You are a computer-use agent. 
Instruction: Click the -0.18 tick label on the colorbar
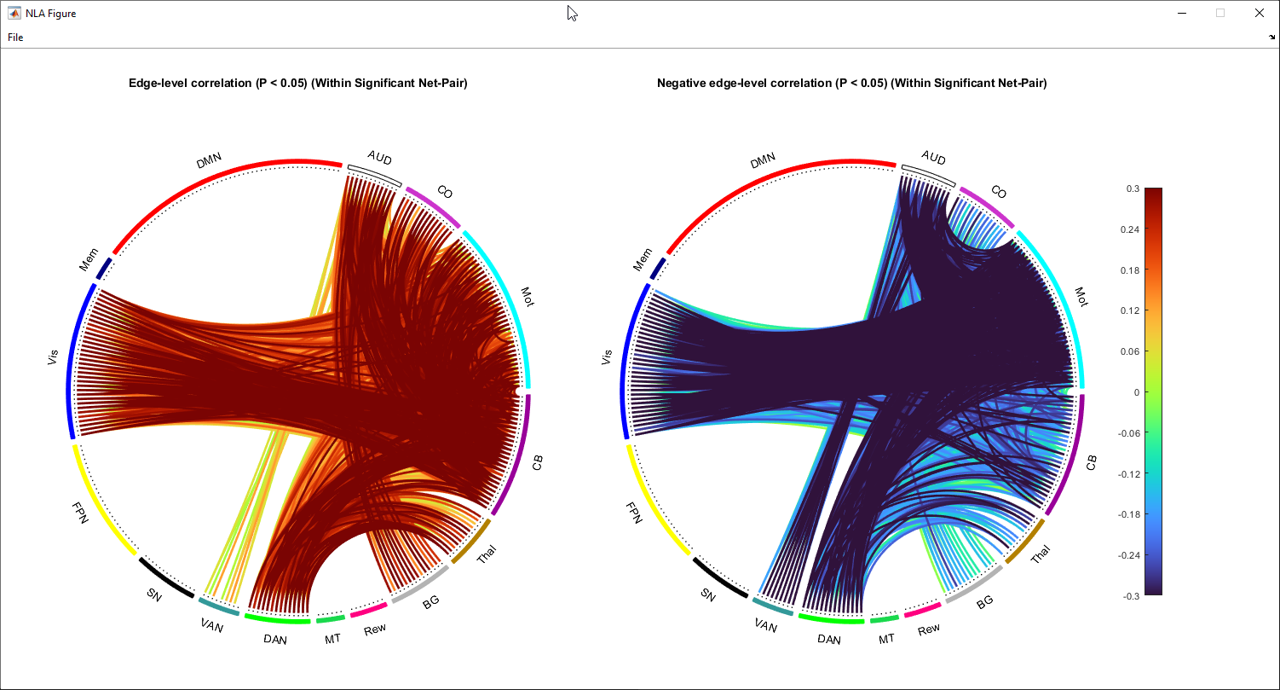pos(1128,514)
